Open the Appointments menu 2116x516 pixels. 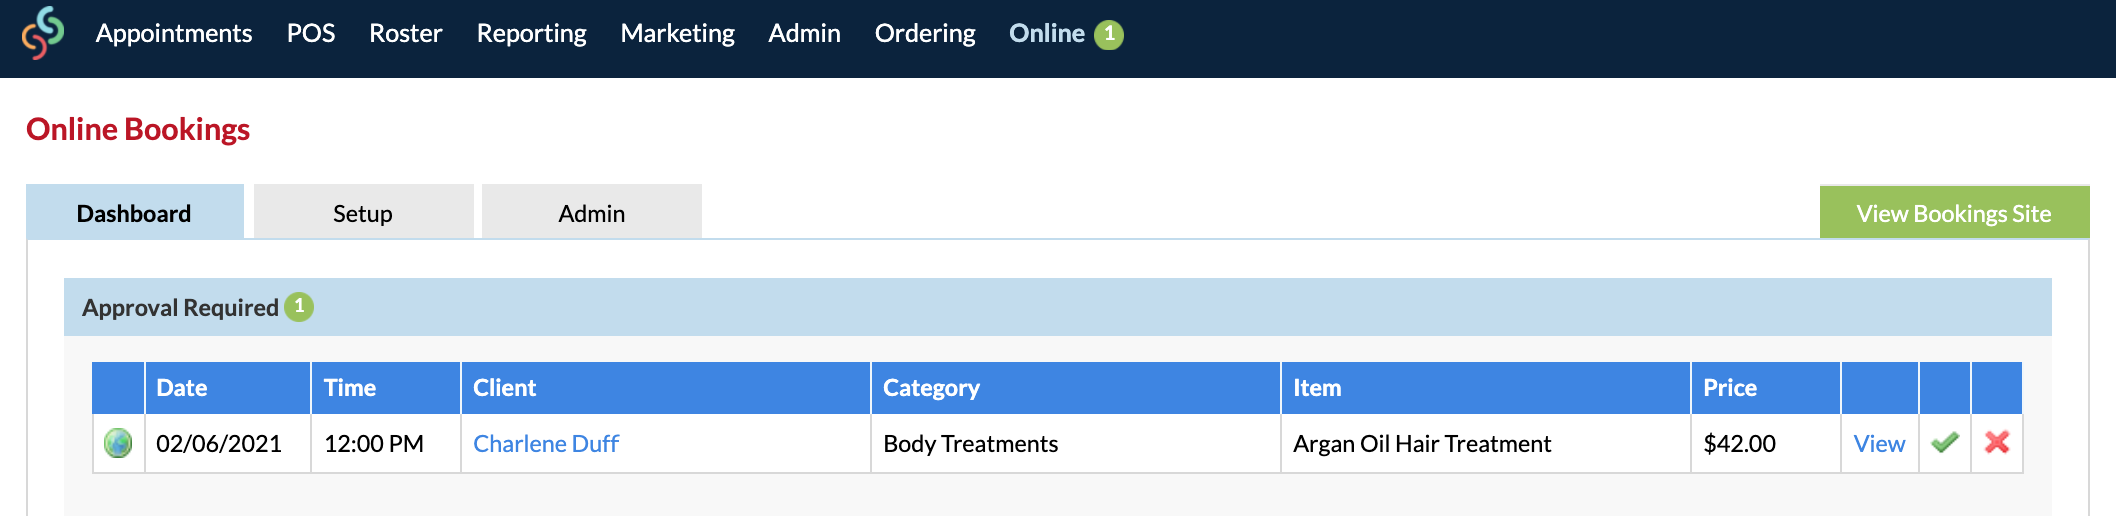174,33
